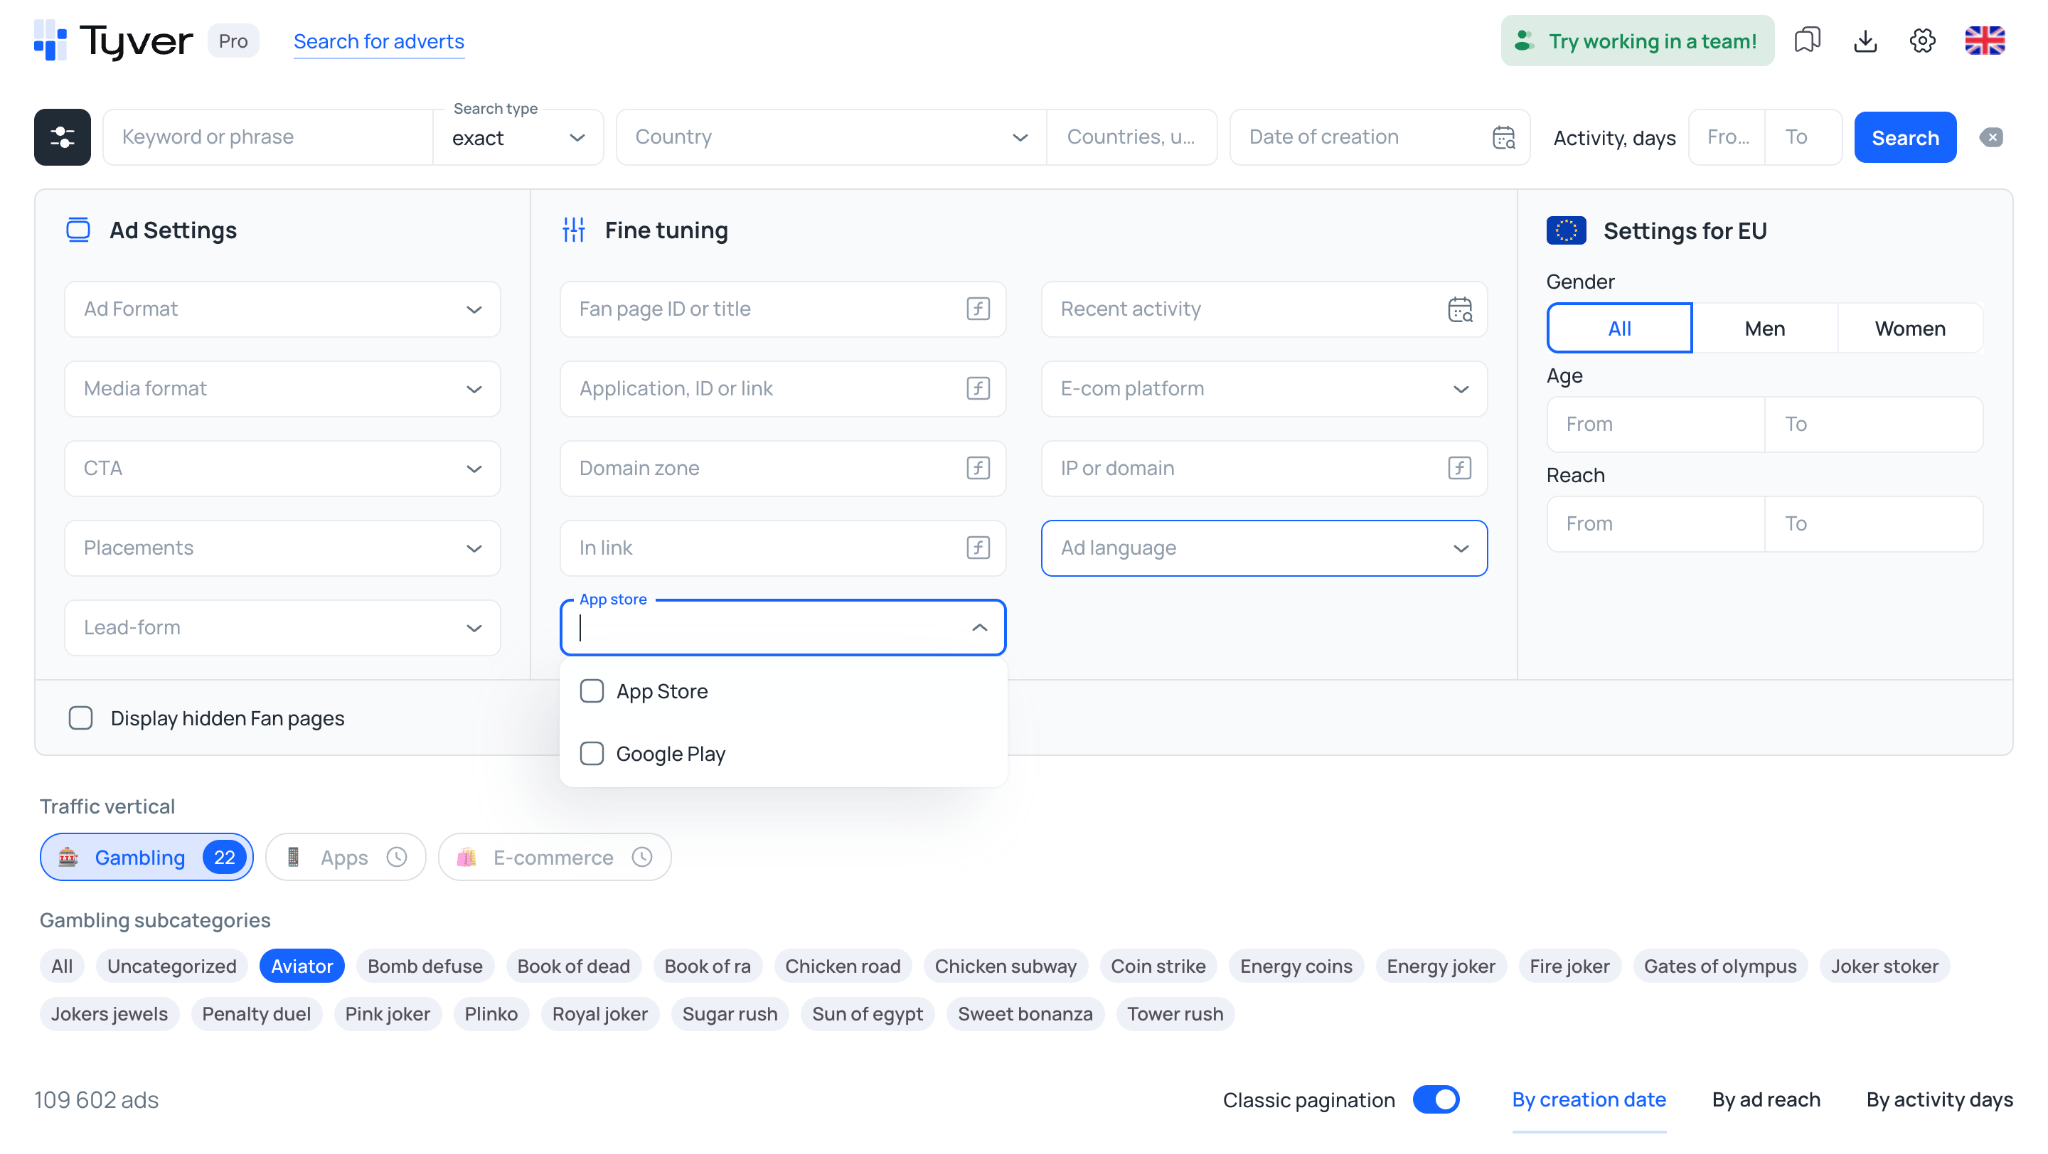Image resolution: width=2048 pixels, height=1154 pixels.
Task: Click the Pro plan badge
Action: coord(233,41)
